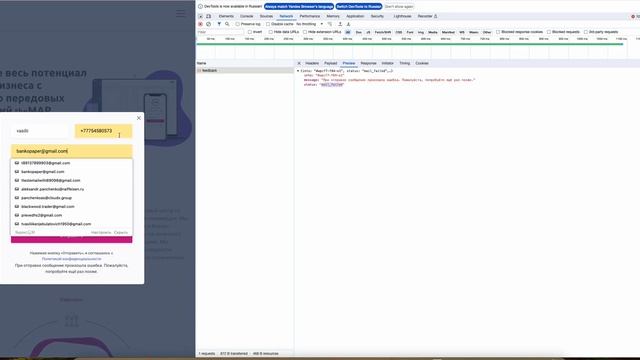This screenshot has height=360, width=640.
Task: Stop recording network log (red button)
Action: [200, 24]
